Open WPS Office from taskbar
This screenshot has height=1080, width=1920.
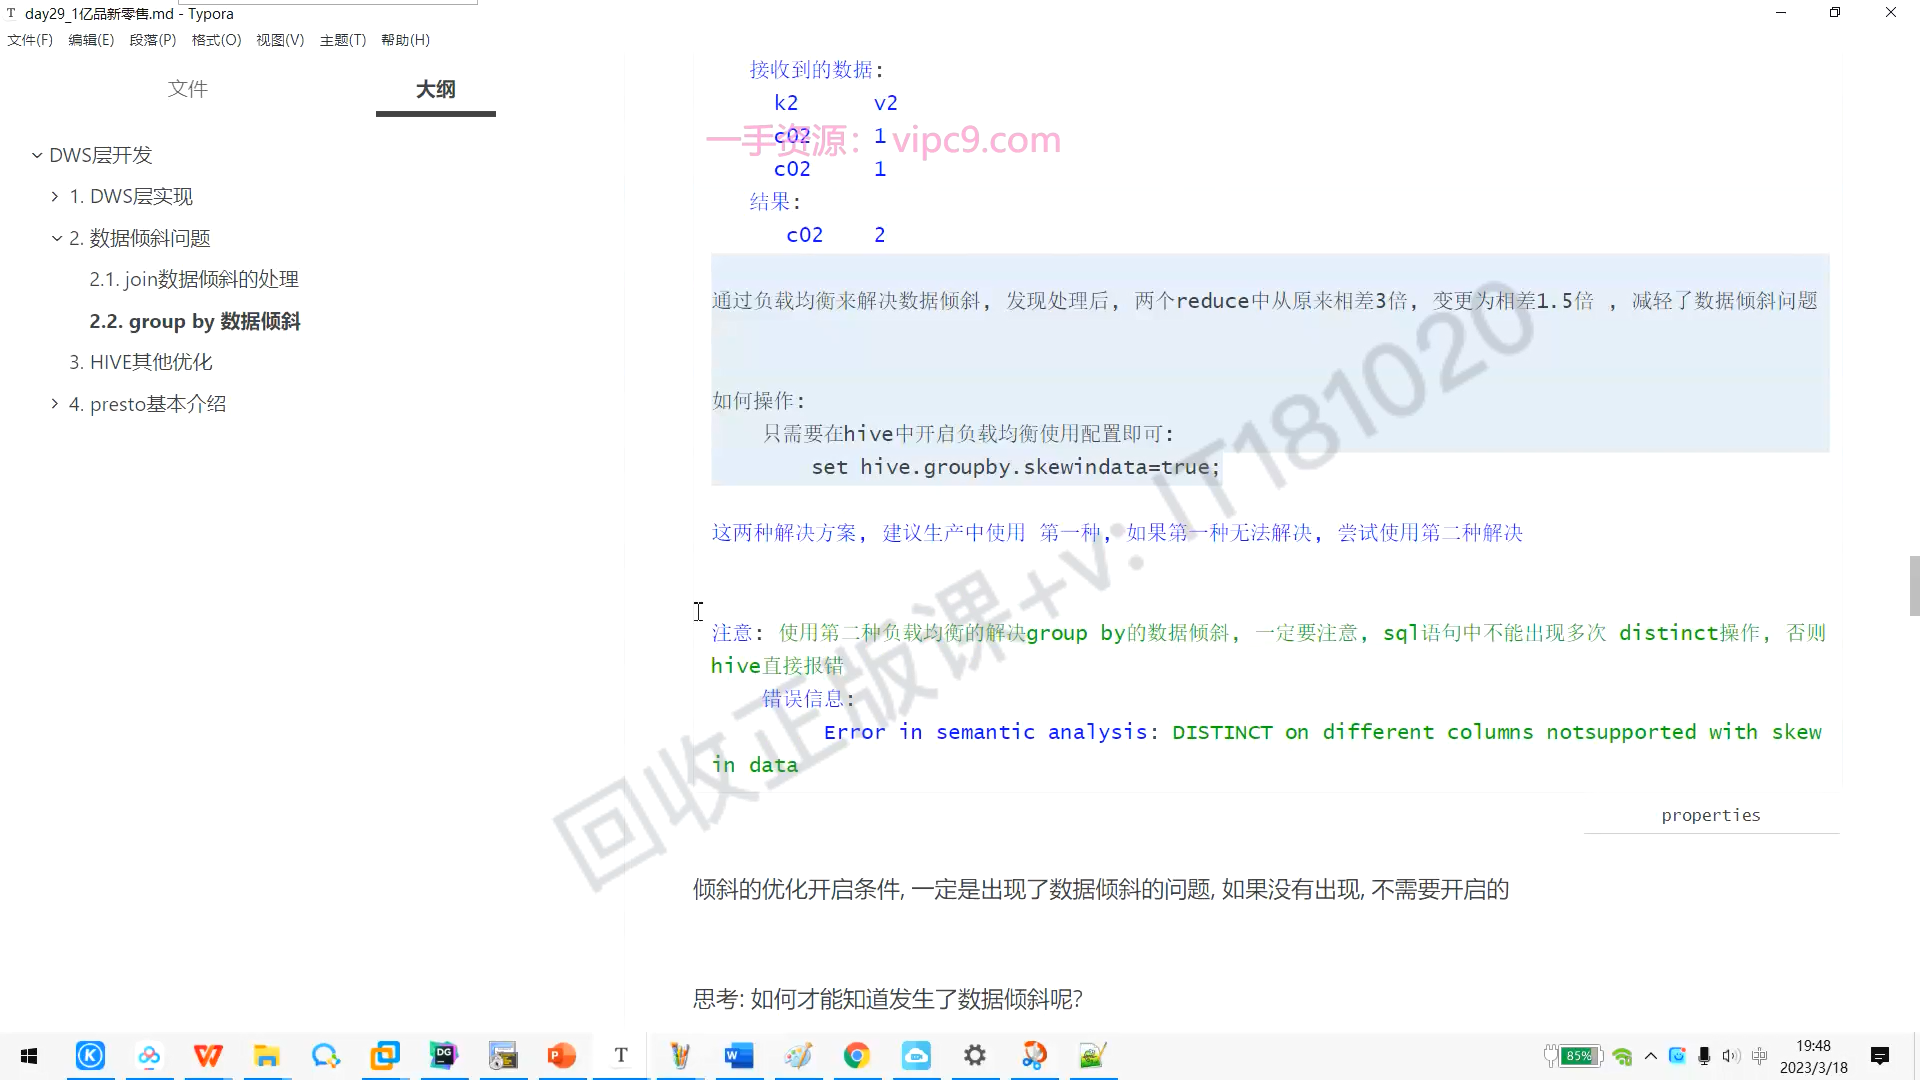tap(208, 1056)
